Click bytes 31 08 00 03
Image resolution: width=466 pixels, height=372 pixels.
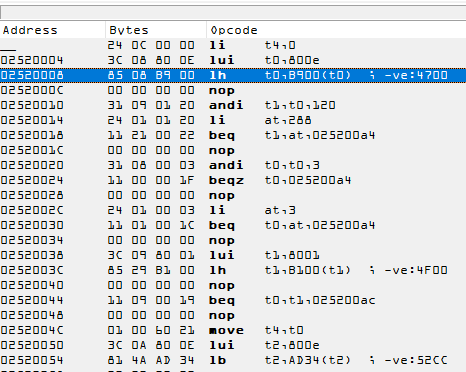click(151, 165)
